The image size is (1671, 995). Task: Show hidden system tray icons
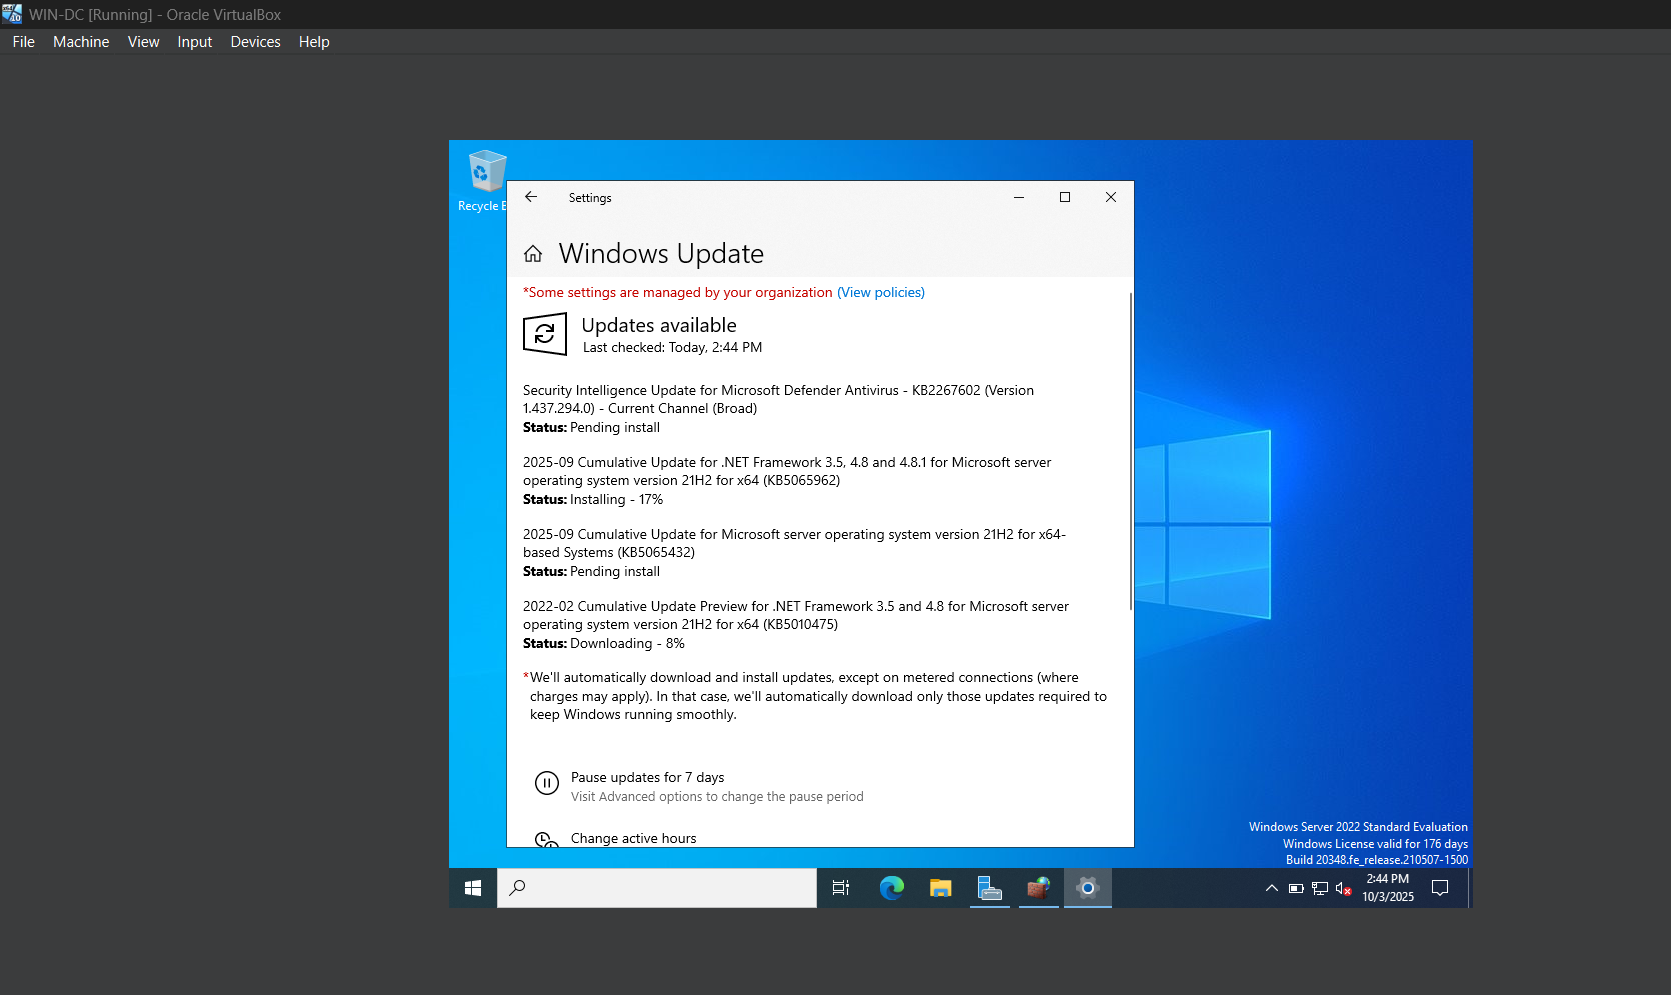pyautogui.click(x=1272, y=888)
